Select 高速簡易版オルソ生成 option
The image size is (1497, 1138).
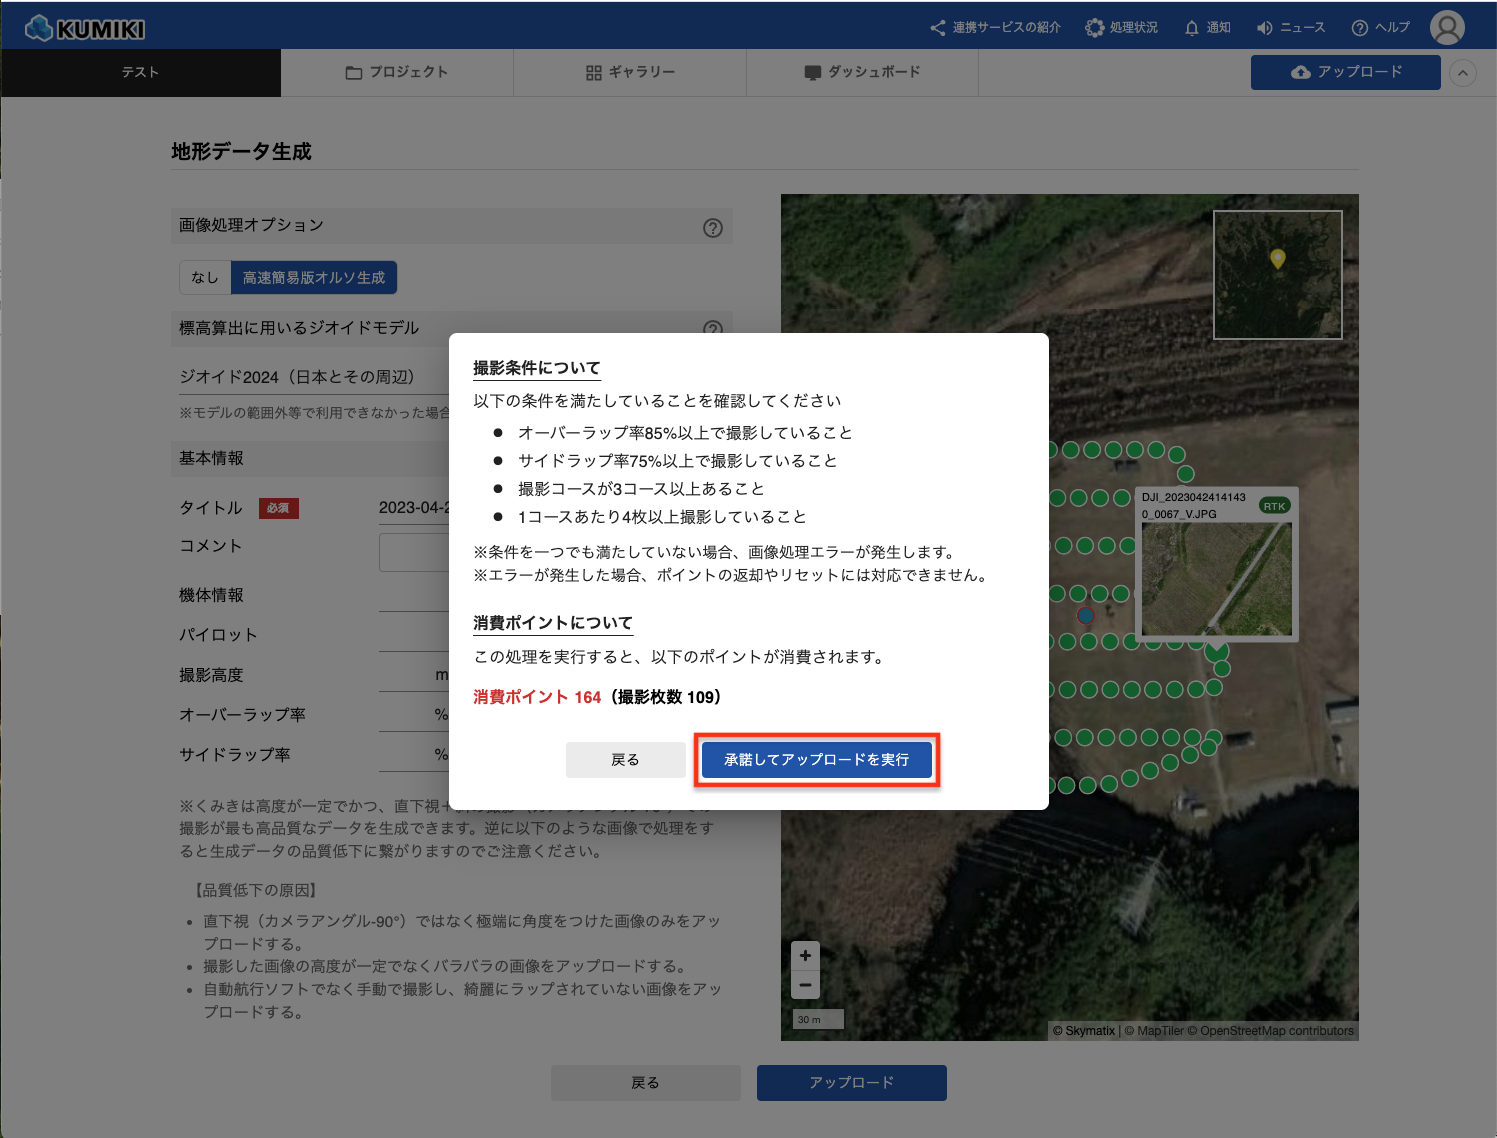[314, 278]
